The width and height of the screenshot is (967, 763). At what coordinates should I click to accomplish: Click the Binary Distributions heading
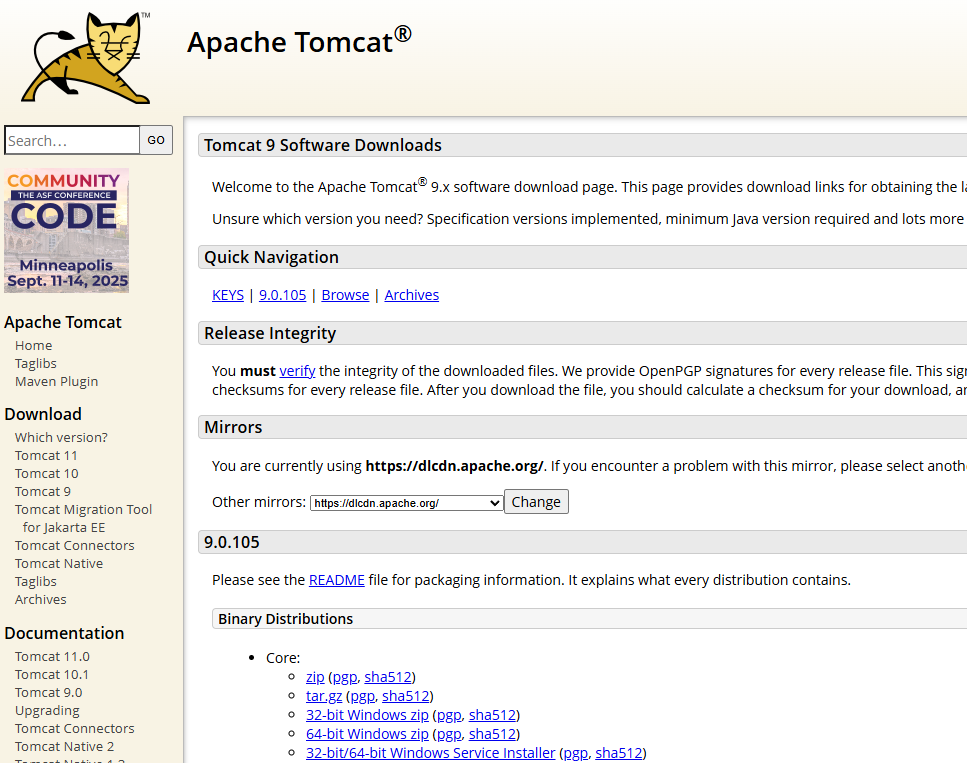[x=285, y=619]
